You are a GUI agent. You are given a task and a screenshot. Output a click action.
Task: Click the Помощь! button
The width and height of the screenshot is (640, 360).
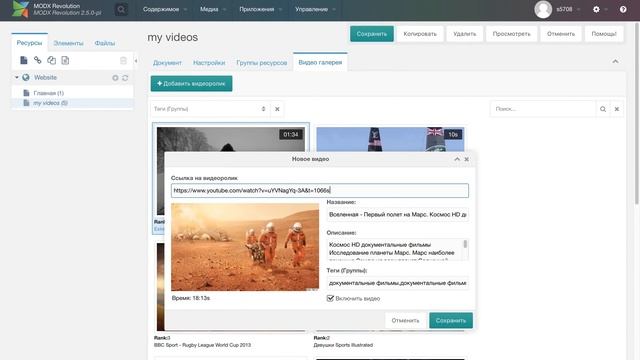[x=604, y=34]
